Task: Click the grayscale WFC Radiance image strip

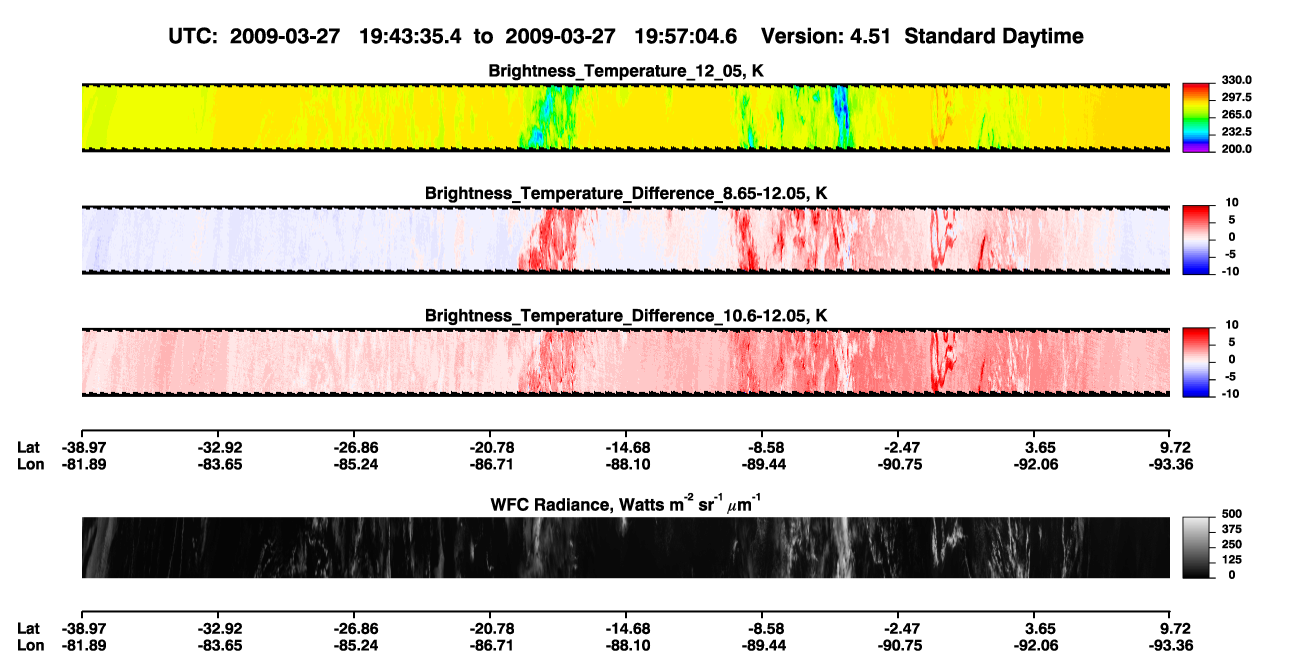Action: tap(625, 547)
